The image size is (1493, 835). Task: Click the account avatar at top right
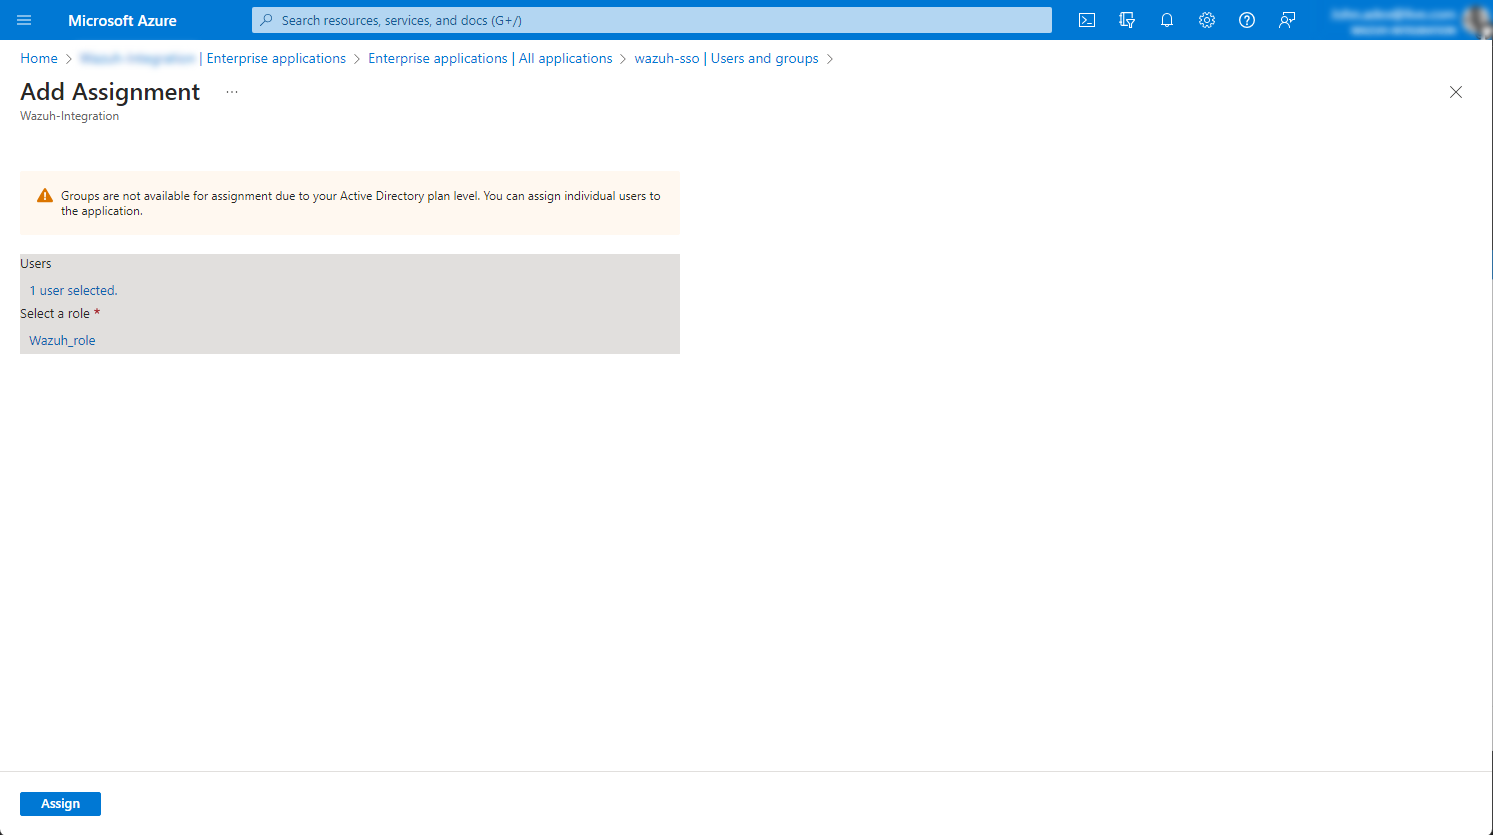click(x=1475, y=20)
